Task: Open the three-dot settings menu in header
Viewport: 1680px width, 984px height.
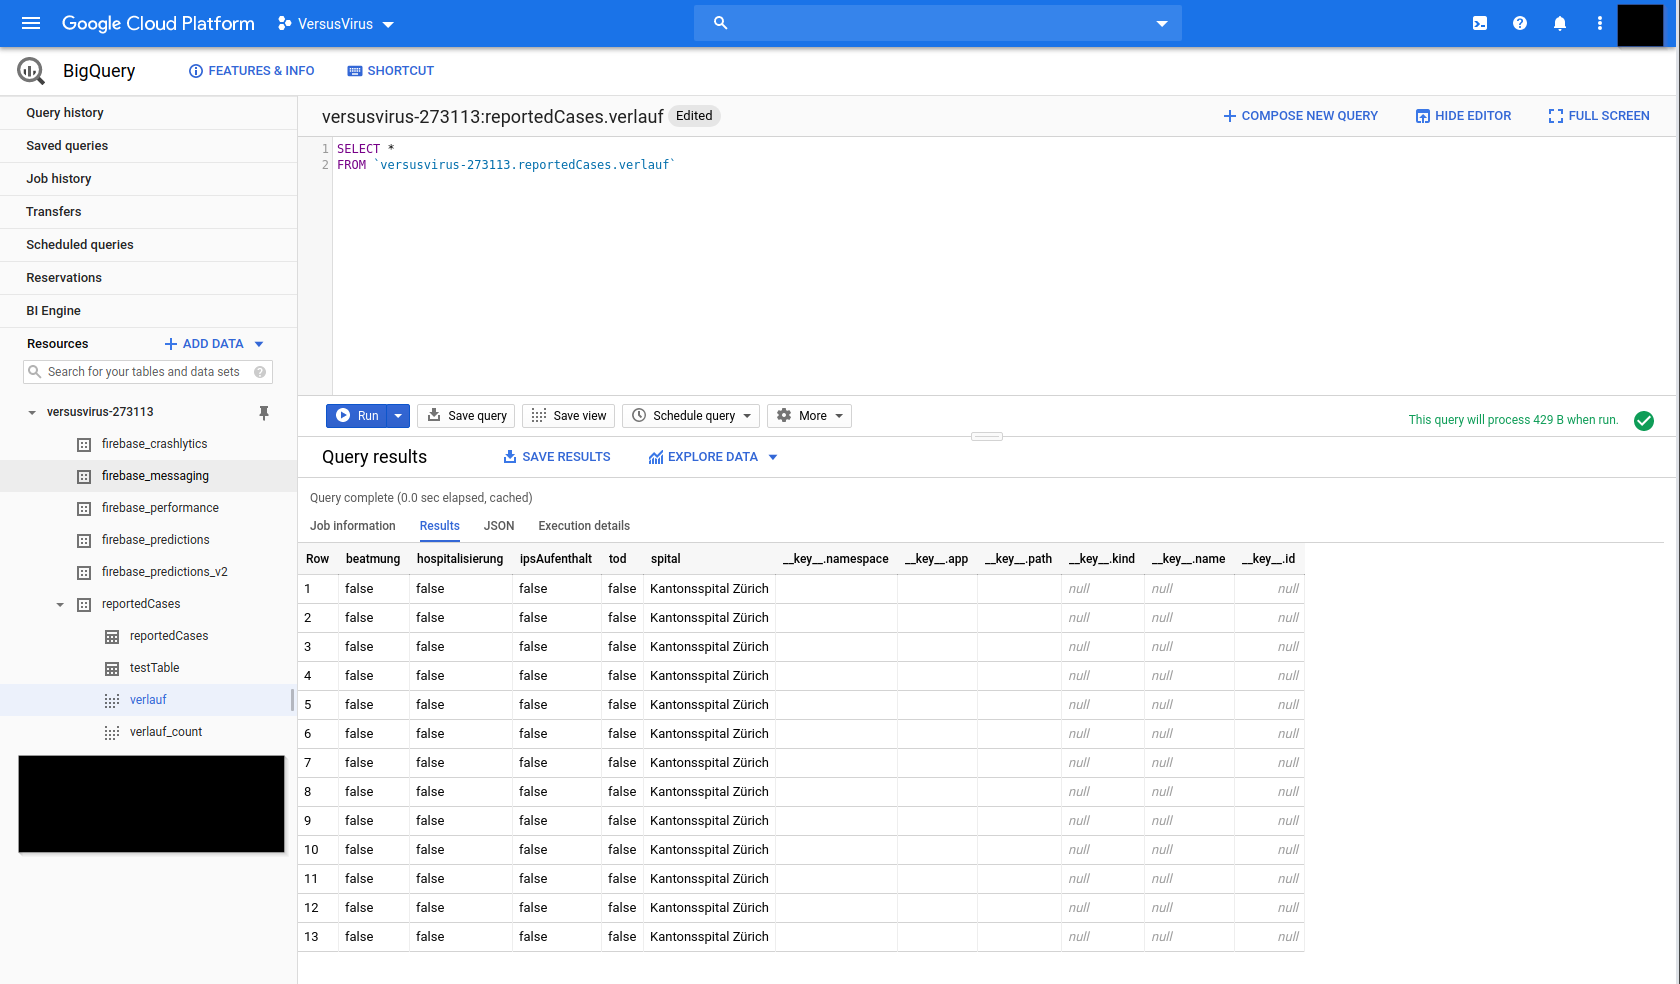Action: tap(1600, 23)
